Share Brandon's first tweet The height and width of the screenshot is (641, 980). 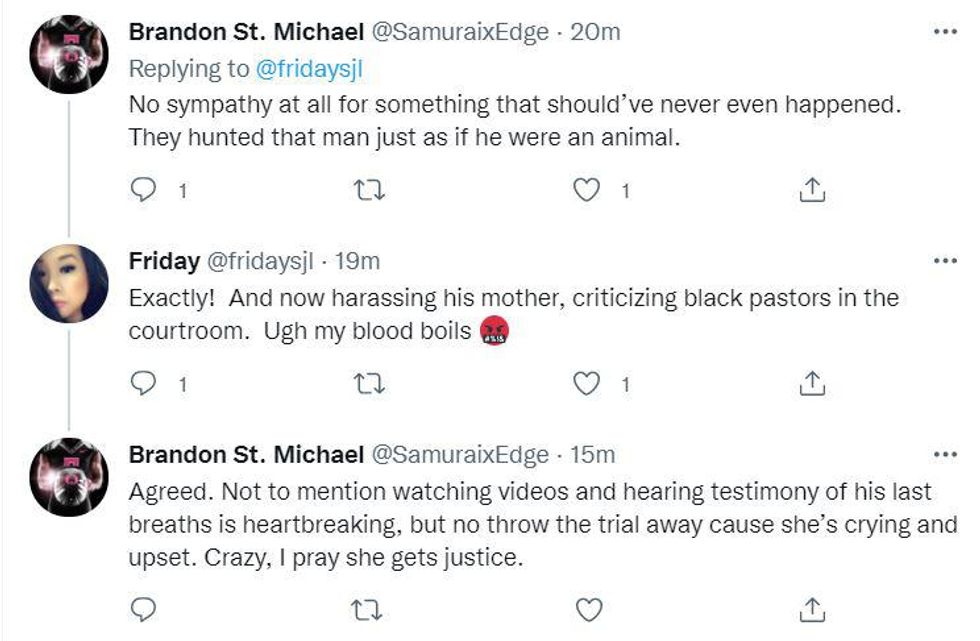coord(813,190)
